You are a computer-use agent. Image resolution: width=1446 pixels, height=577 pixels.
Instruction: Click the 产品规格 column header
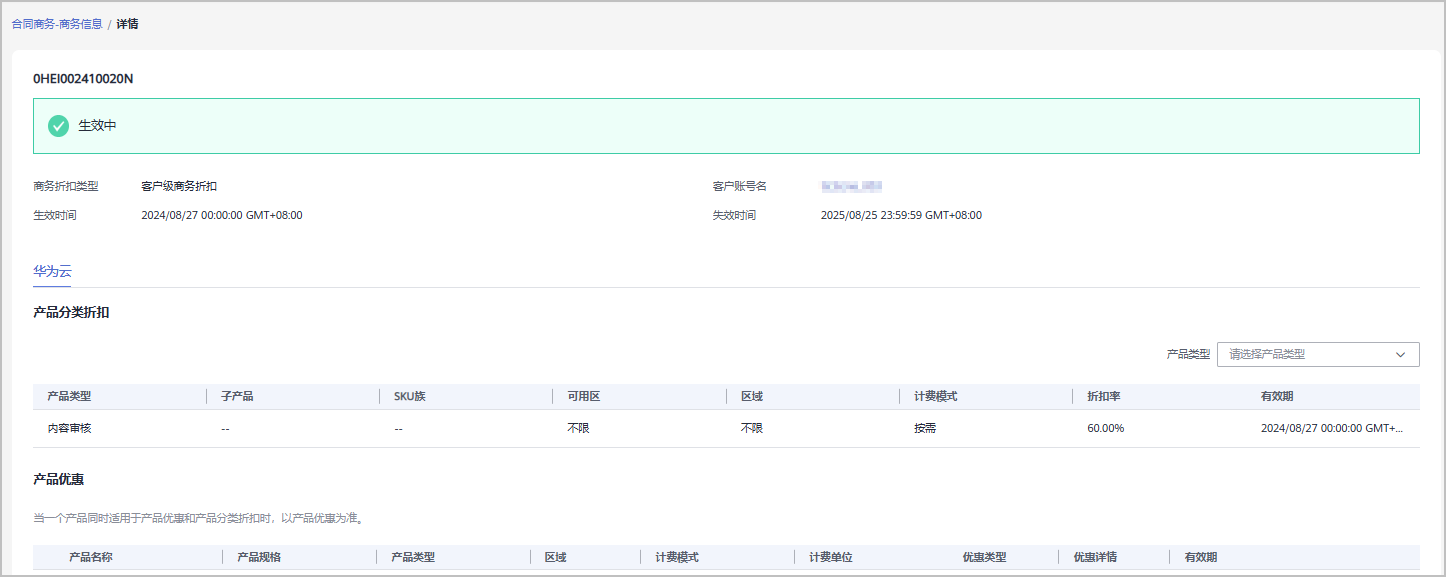pos(258,557)
